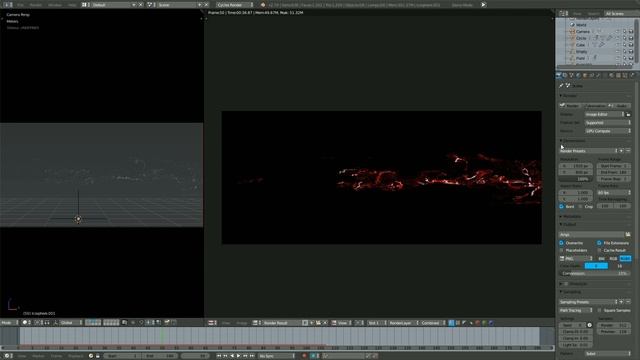
Task: Collapse the Output panel
Action: 568,224
